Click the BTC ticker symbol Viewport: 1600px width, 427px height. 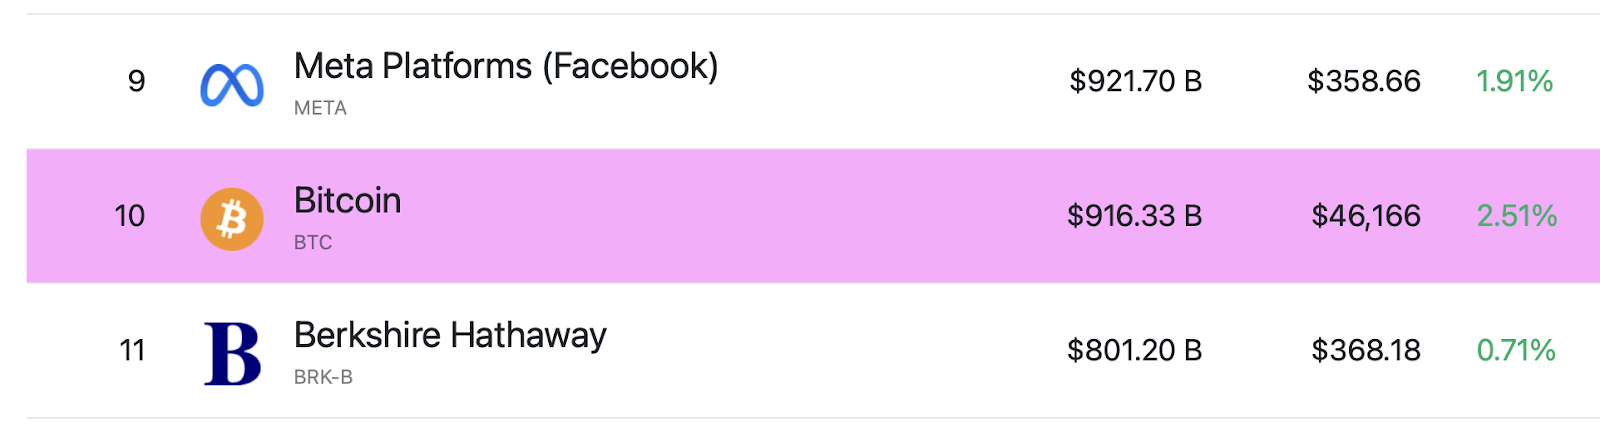(x=313, y=242)
